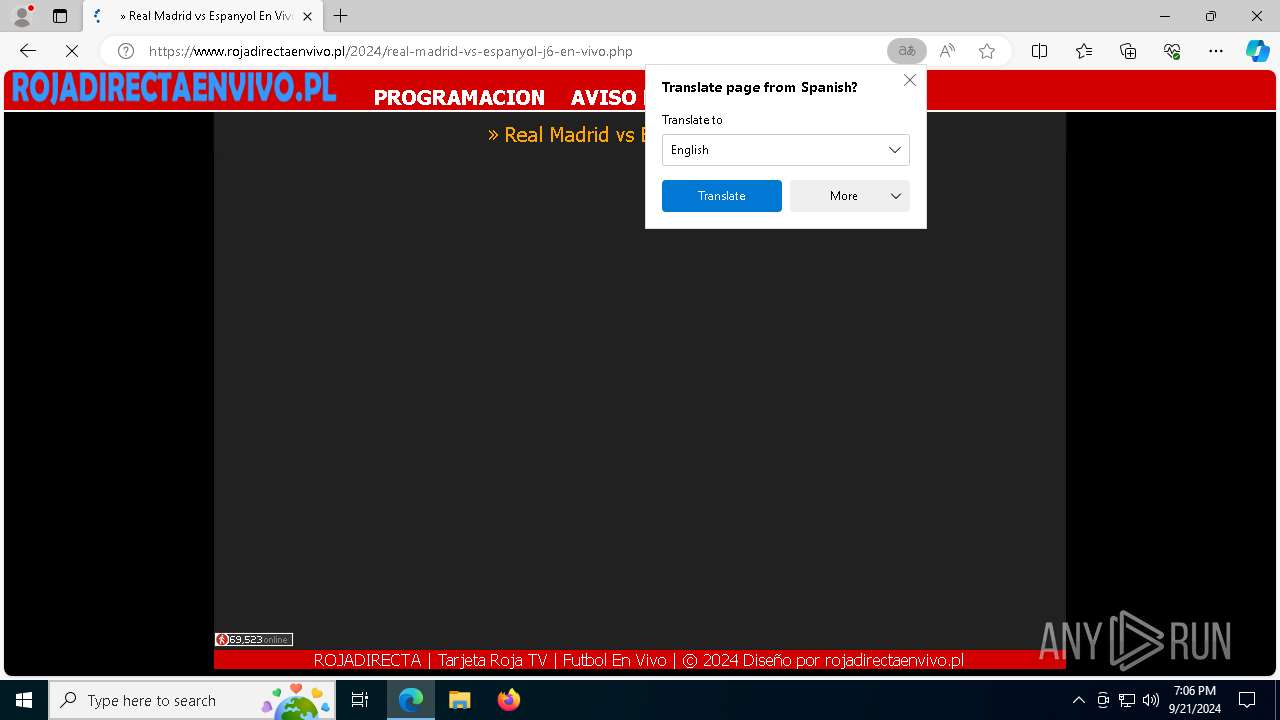Click the ROJADIRECTAENVIVO.PL logo
This screenshot has height=720, width=1280.
click(x=173, y=88)
